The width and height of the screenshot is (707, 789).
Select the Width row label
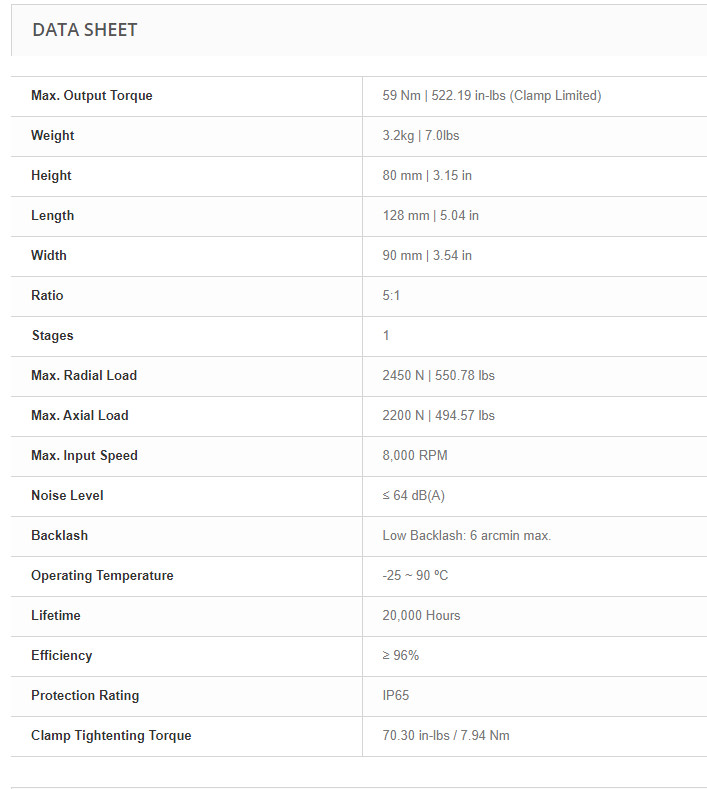(49, 255)
